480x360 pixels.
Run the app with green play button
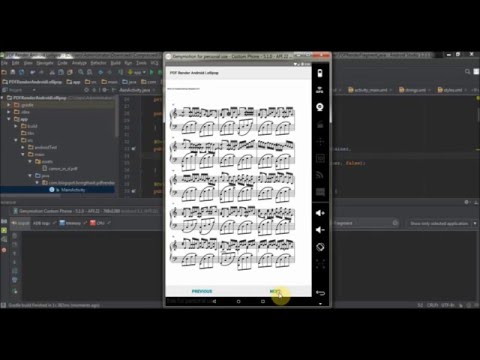[152, 72]
